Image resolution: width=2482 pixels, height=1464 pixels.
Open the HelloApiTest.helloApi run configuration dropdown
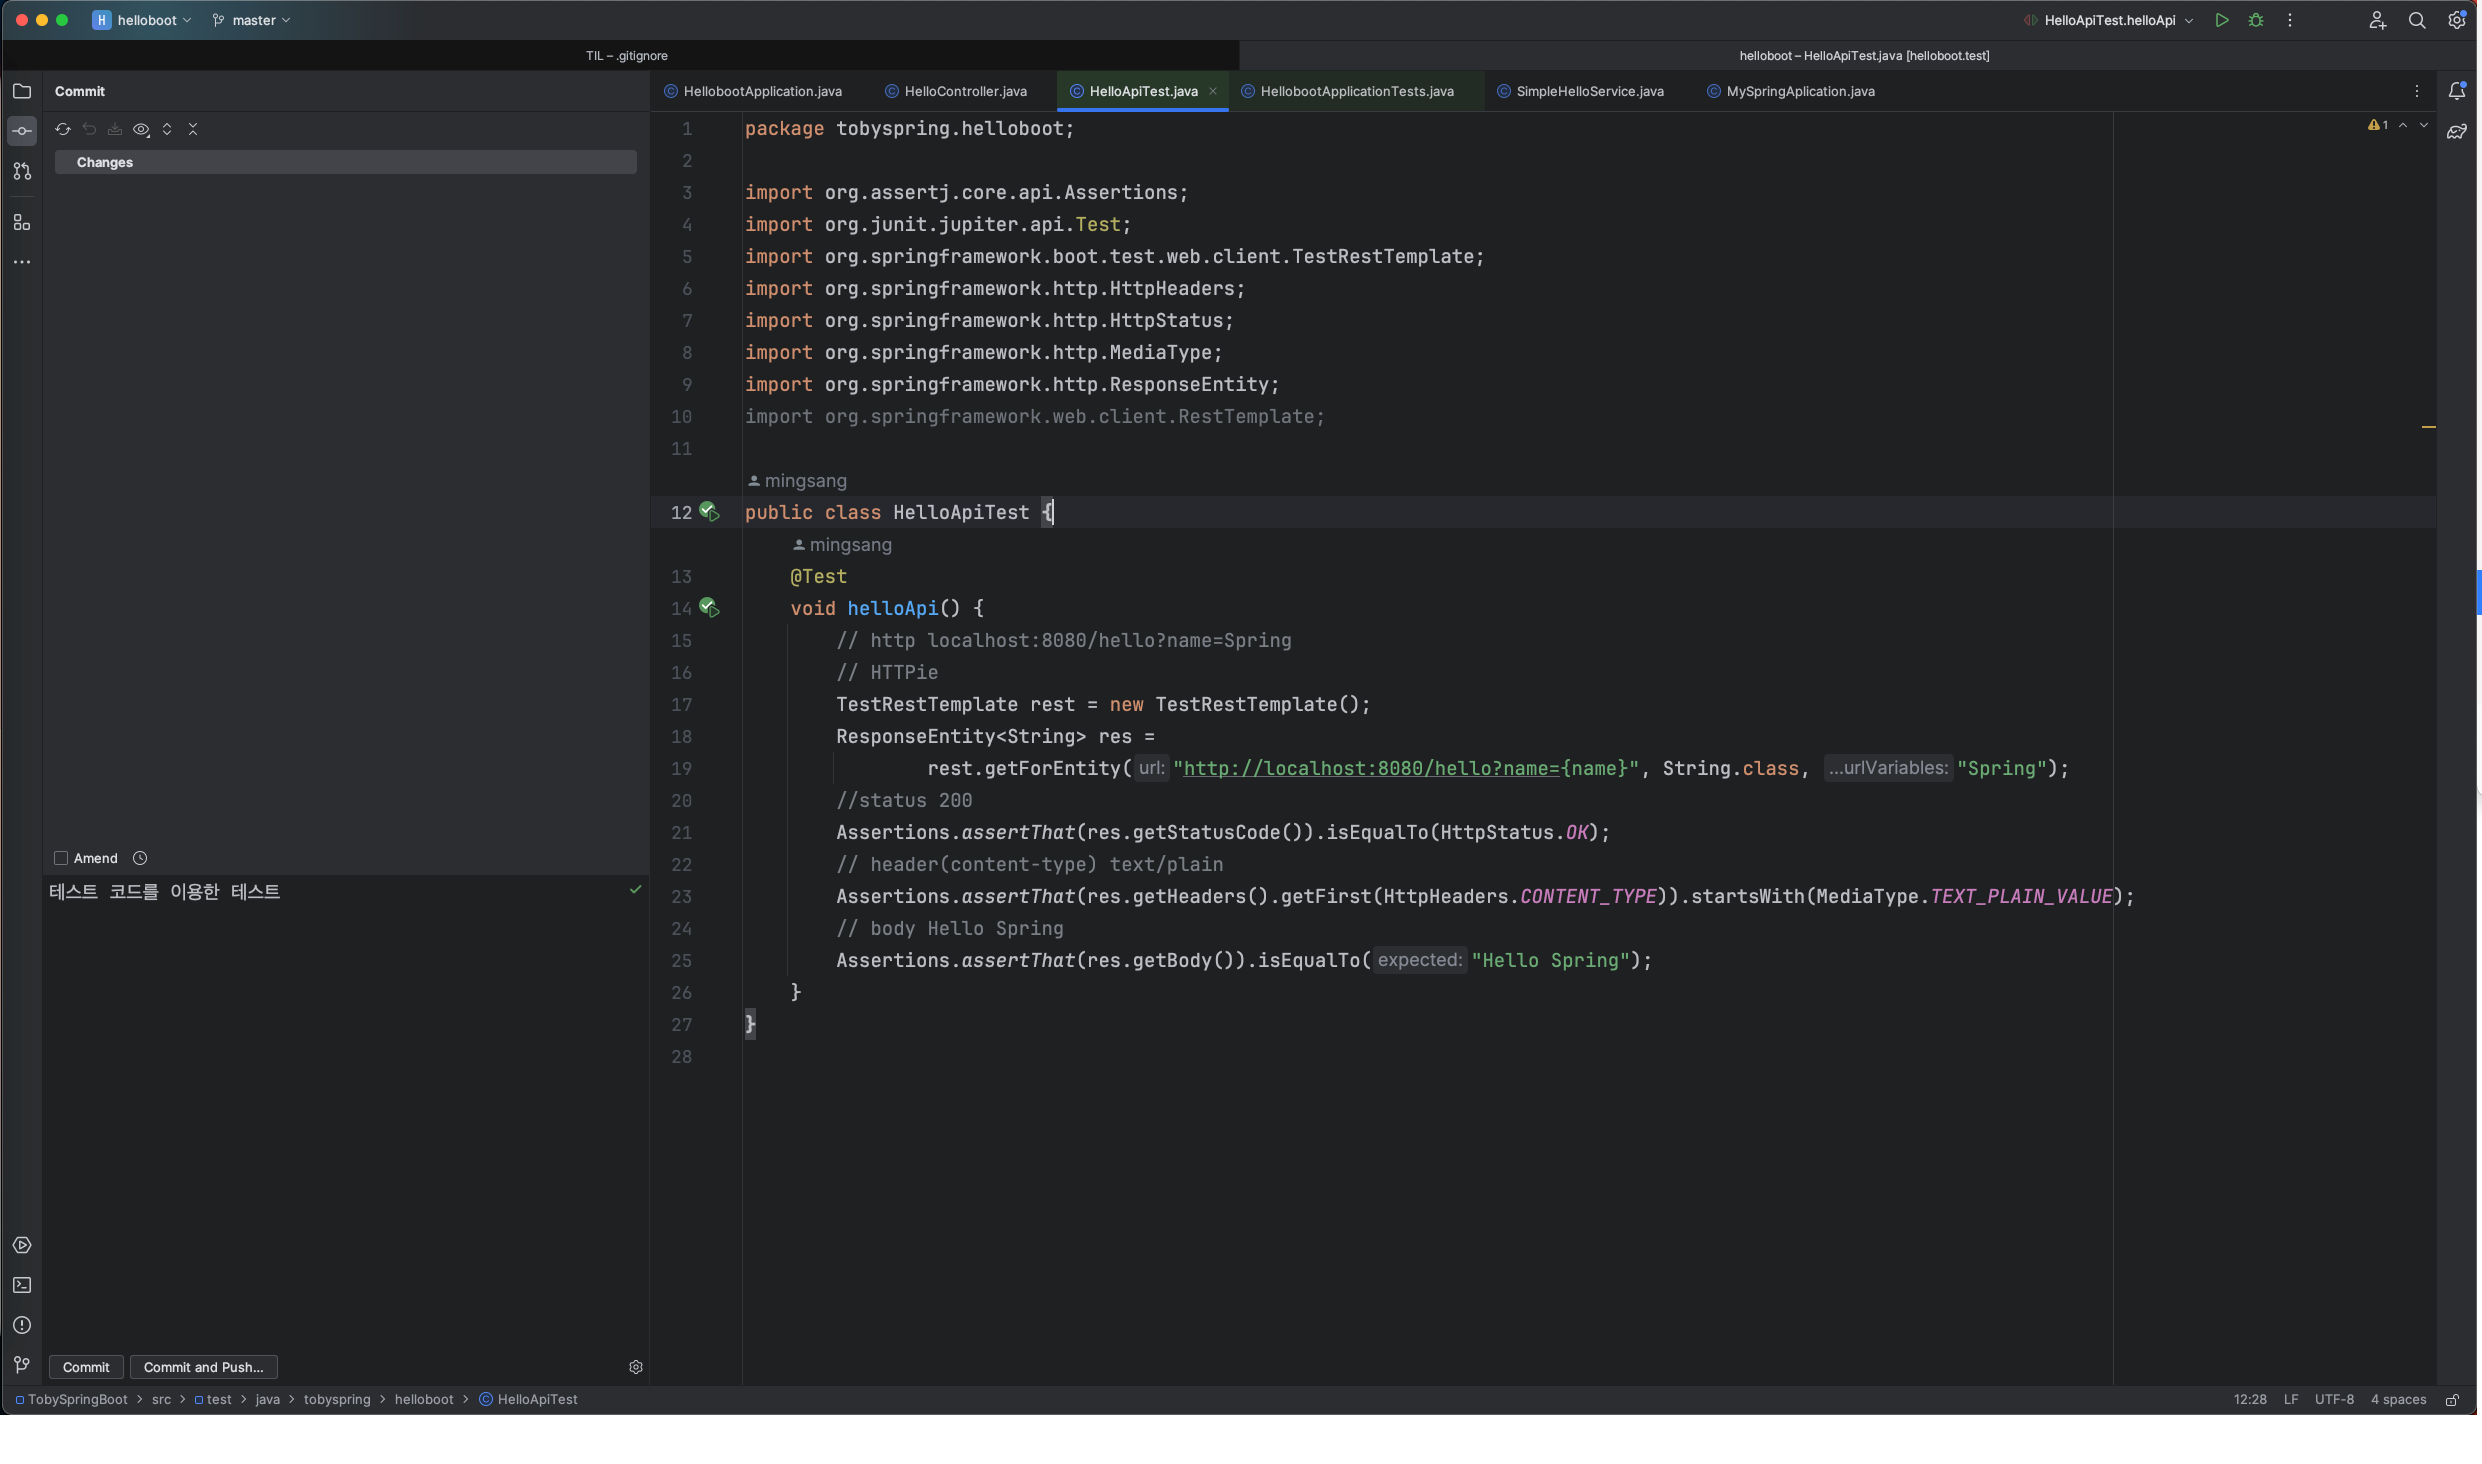[x=2109, y=20]
